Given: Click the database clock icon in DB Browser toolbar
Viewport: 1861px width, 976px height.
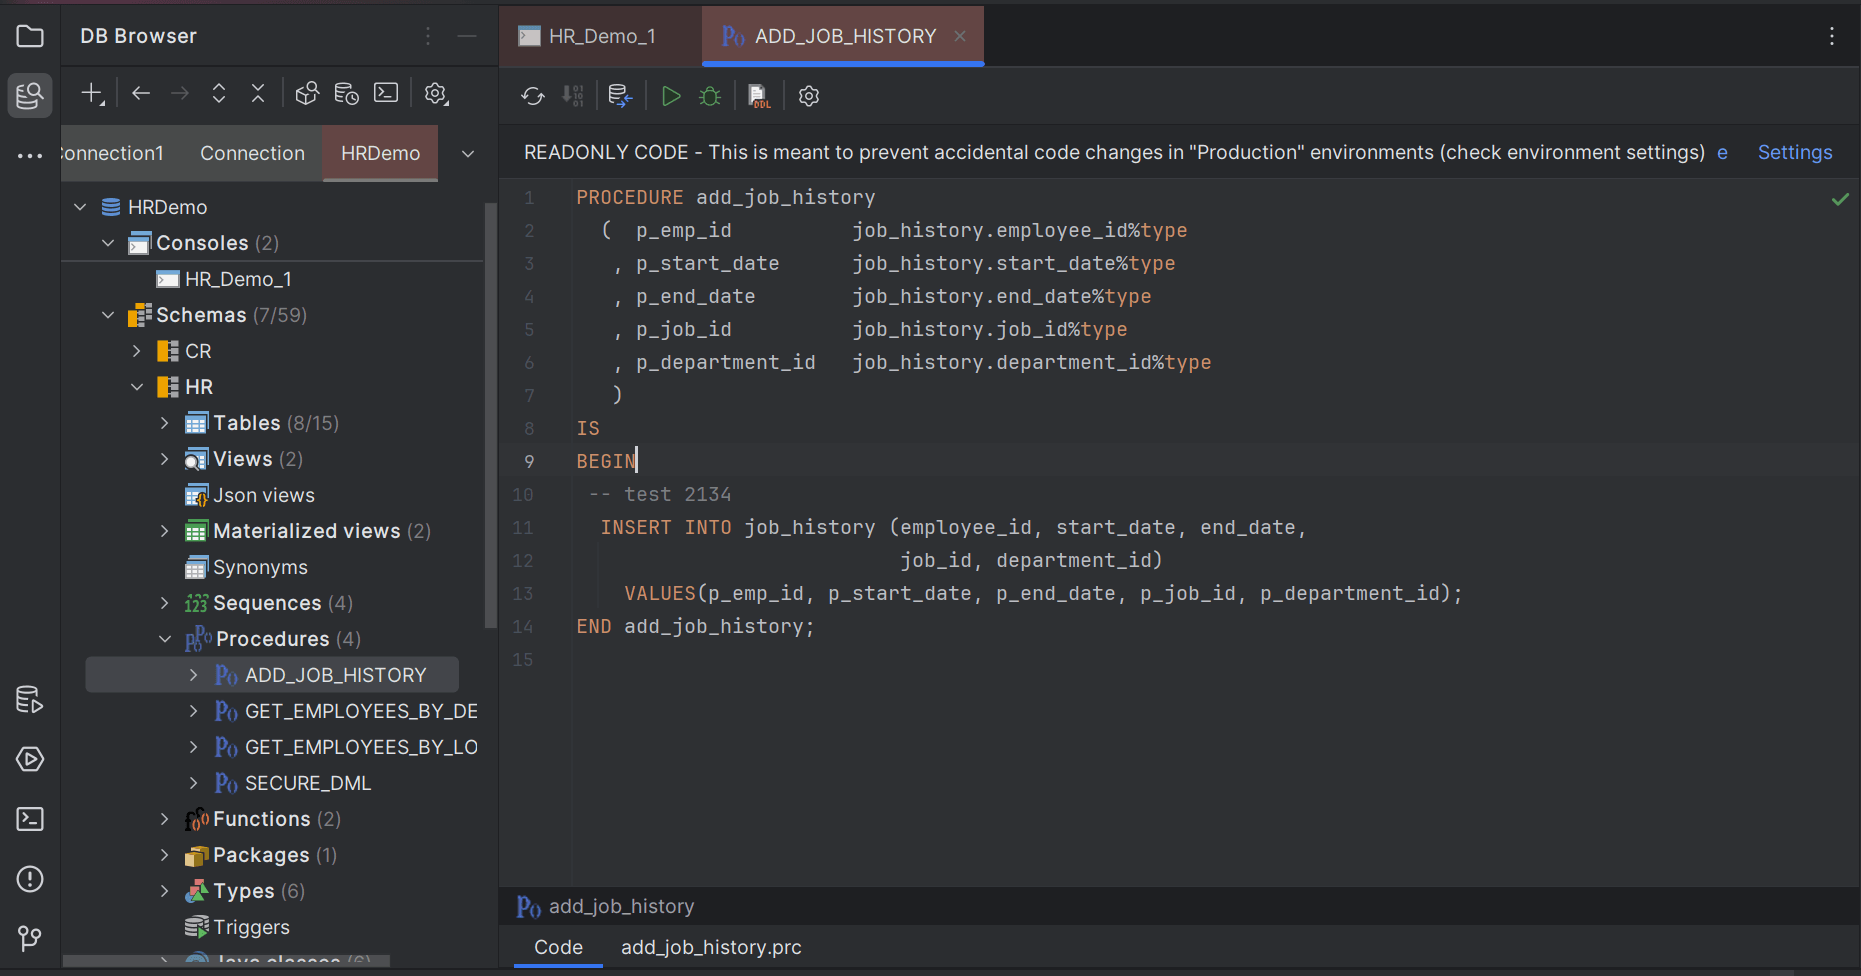Looking at the screenshot, I should [x=347, y=94].
